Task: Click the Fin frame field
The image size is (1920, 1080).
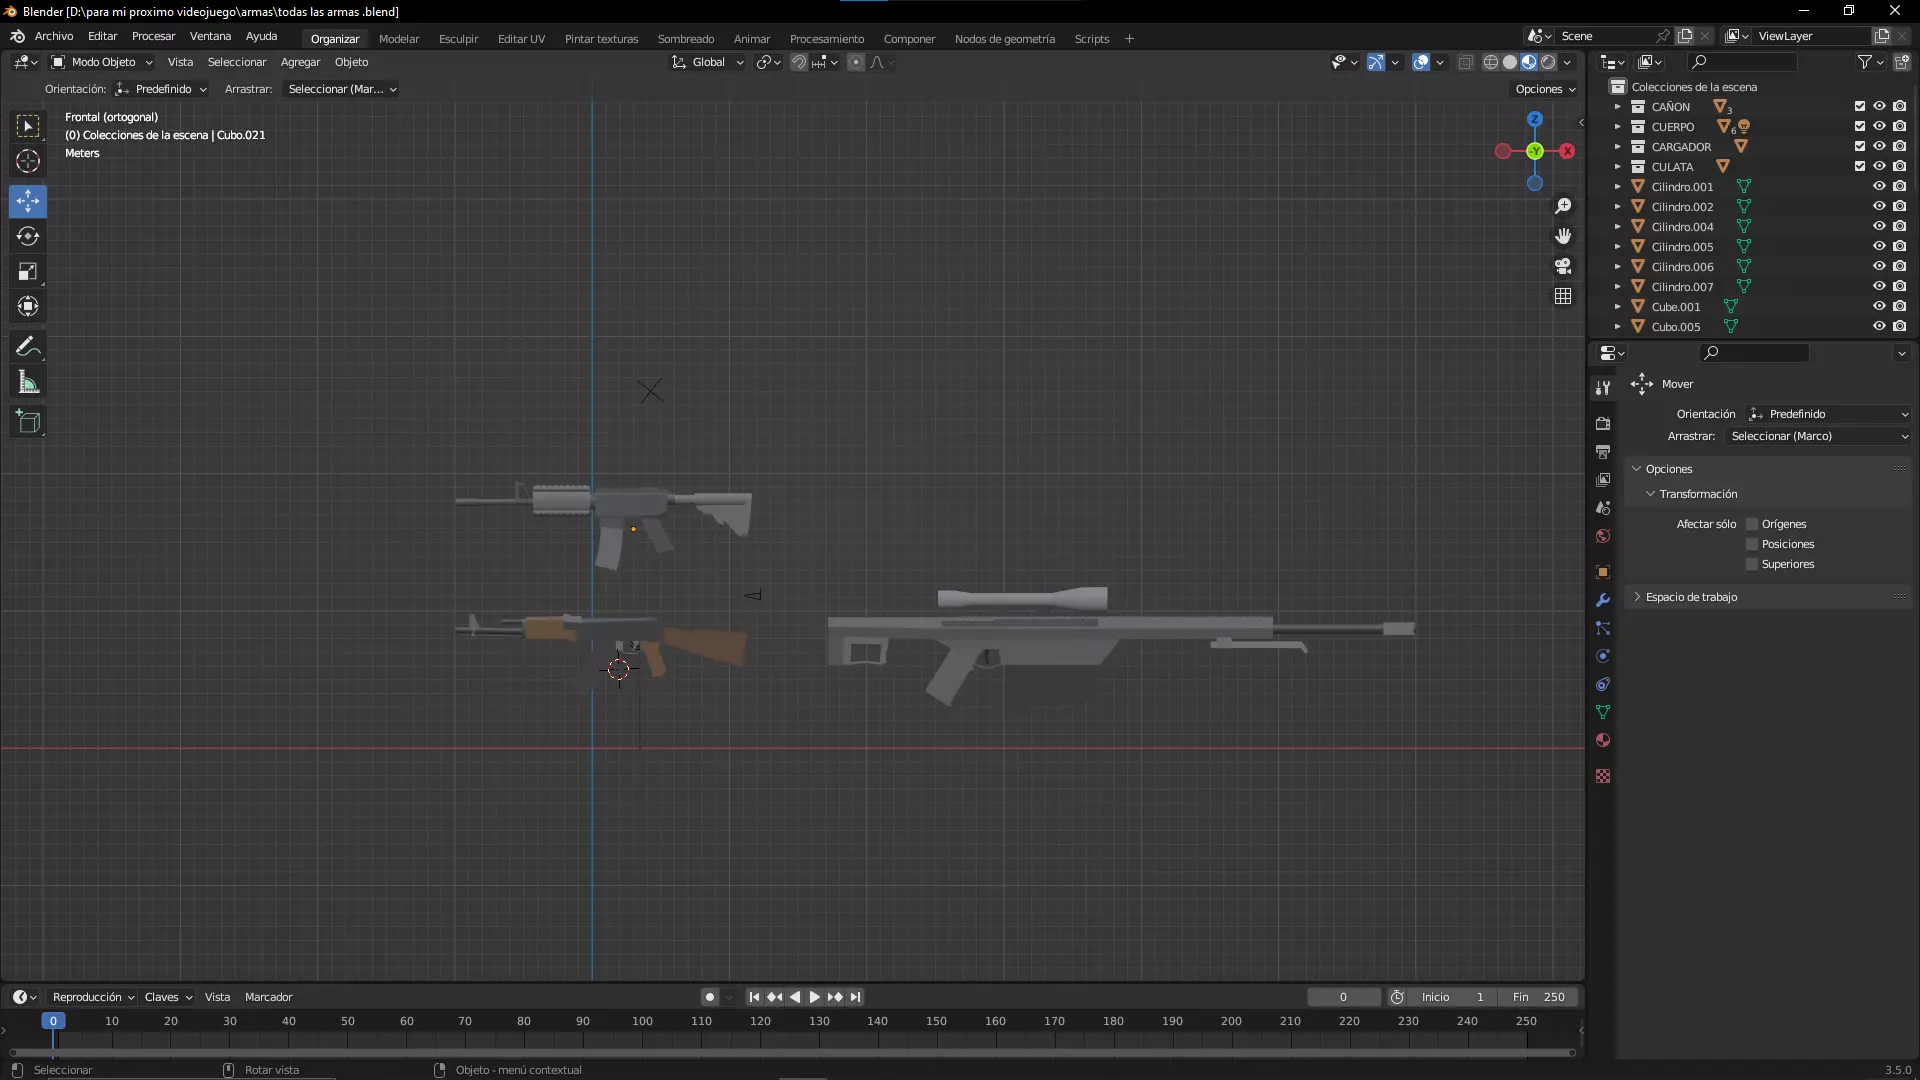Action: (x=1539, y=997)
